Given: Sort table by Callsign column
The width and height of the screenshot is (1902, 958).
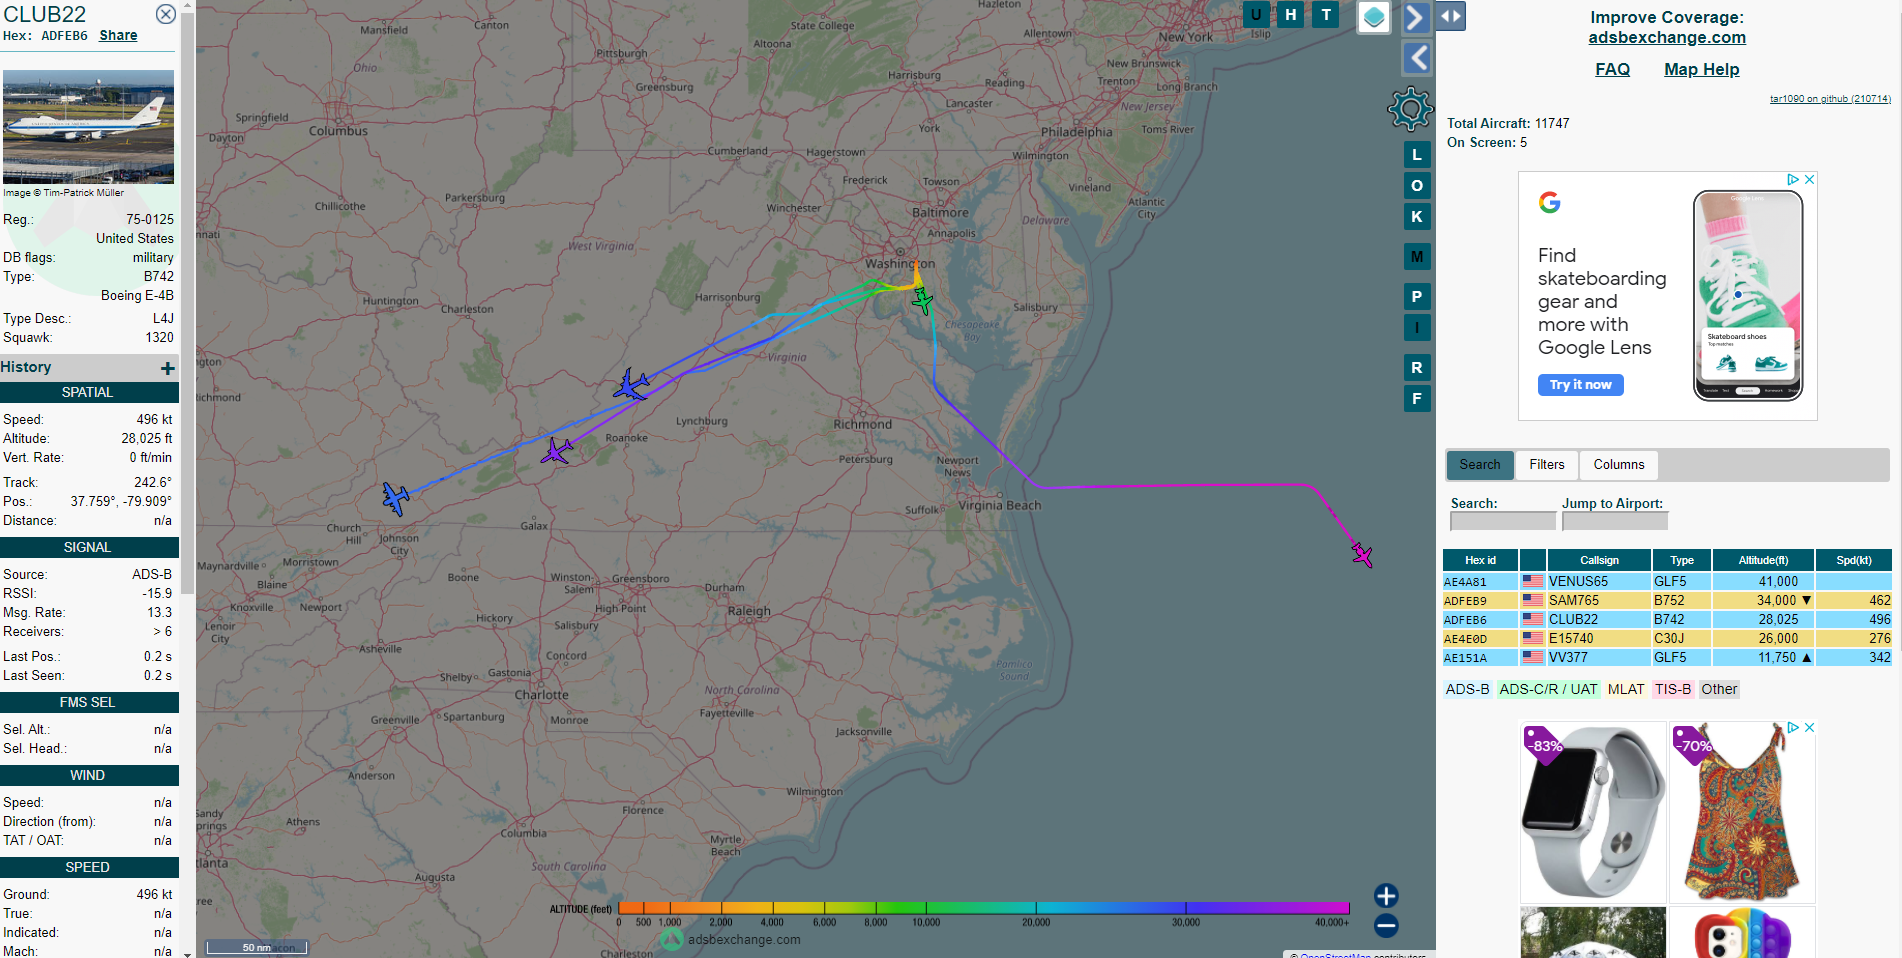Looking at the screenshot, I should click(1599, 560).
